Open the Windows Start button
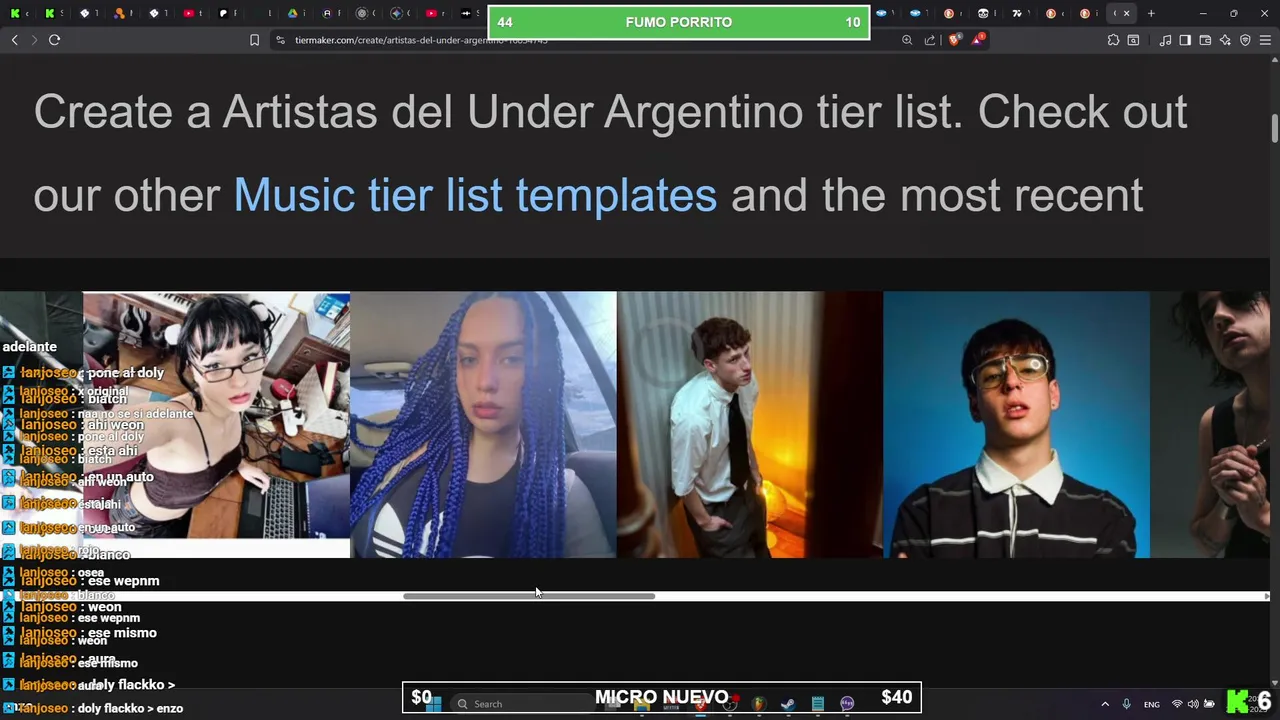The image size is (1280, 720). pyautogui.click(x=433, y=704)
